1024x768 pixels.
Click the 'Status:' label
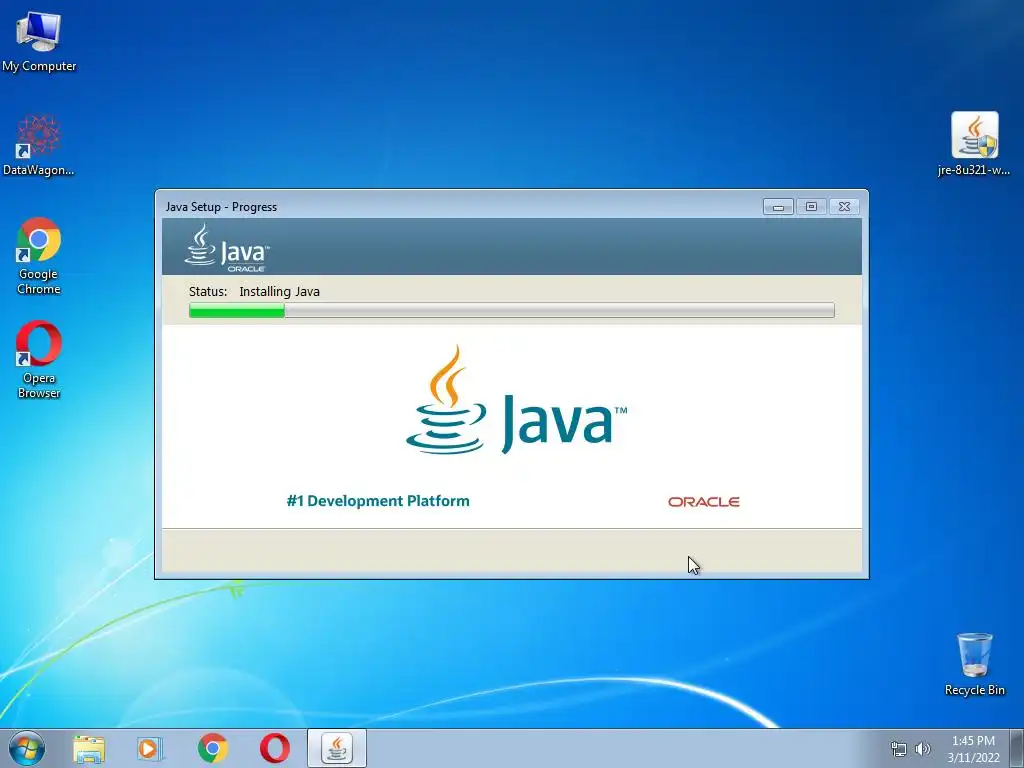pyautogui.click(x=208, y=292)
